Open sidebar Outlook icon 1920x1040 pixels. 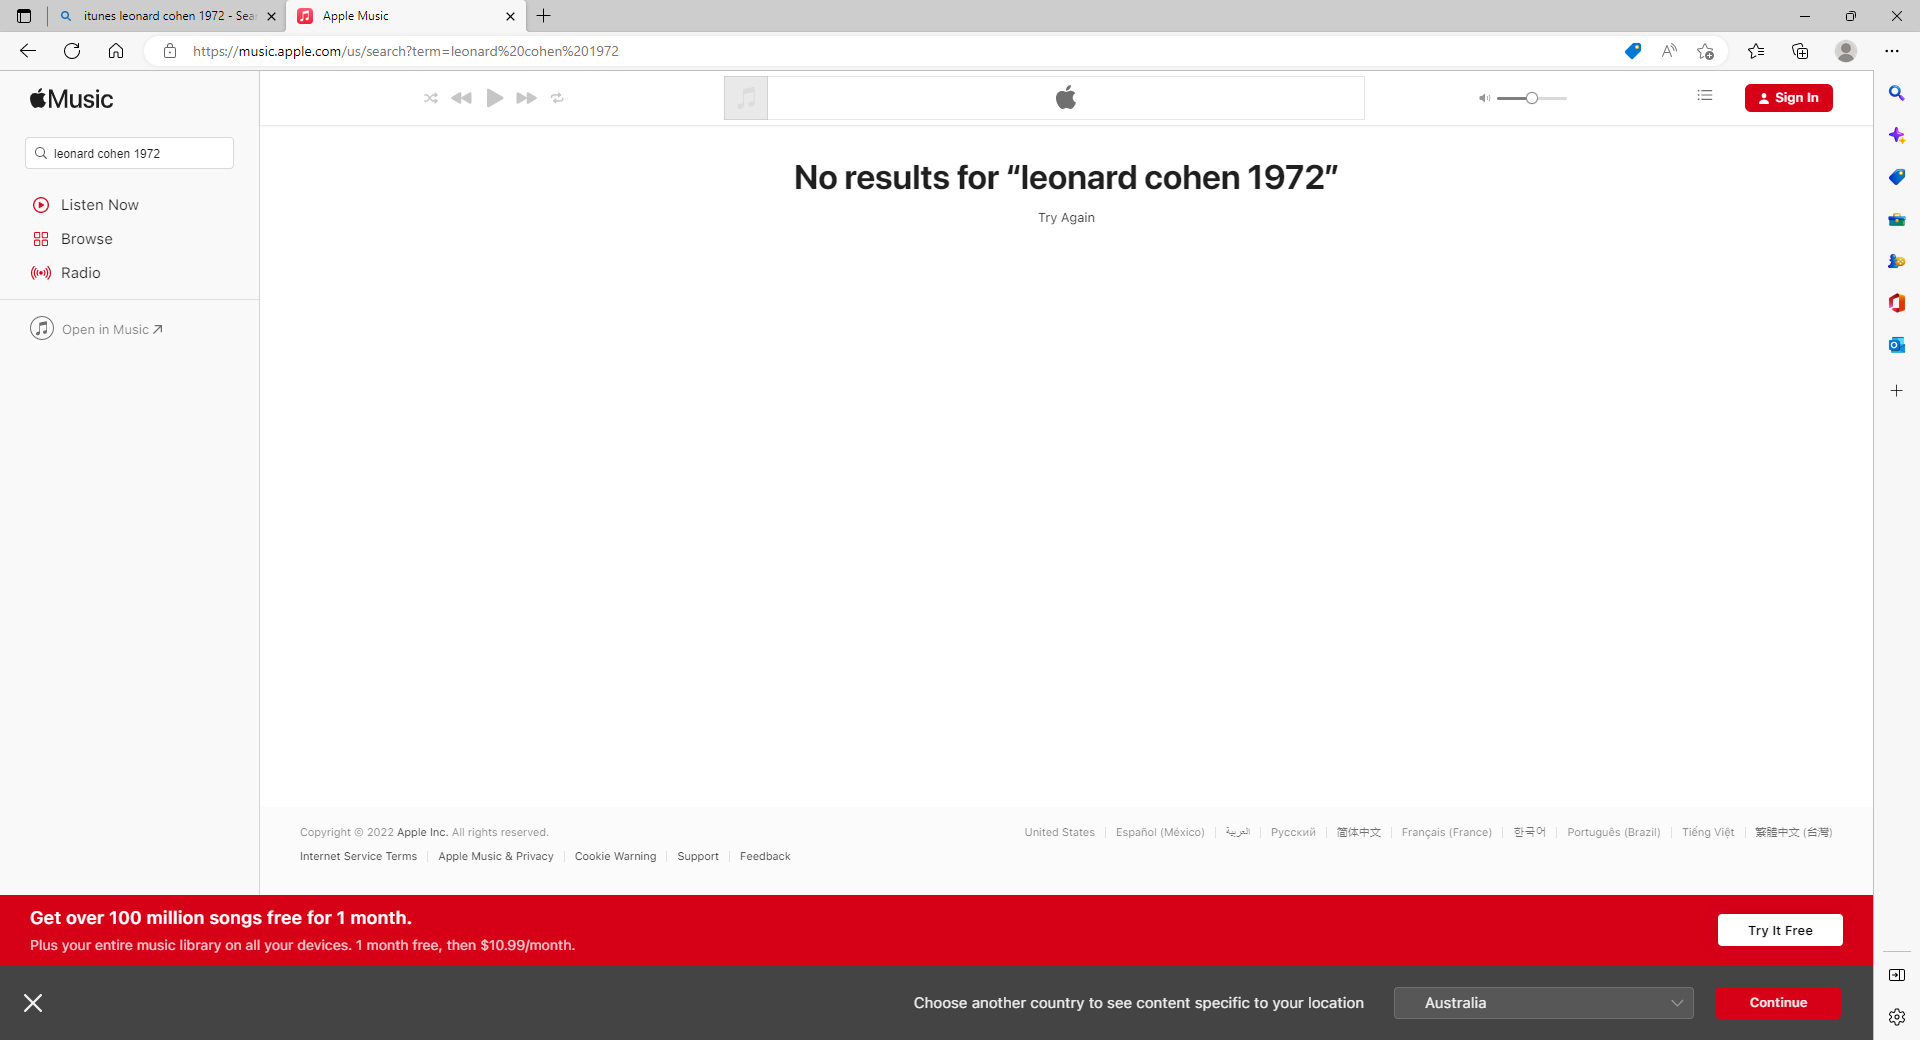click(x=1896, y=345)
